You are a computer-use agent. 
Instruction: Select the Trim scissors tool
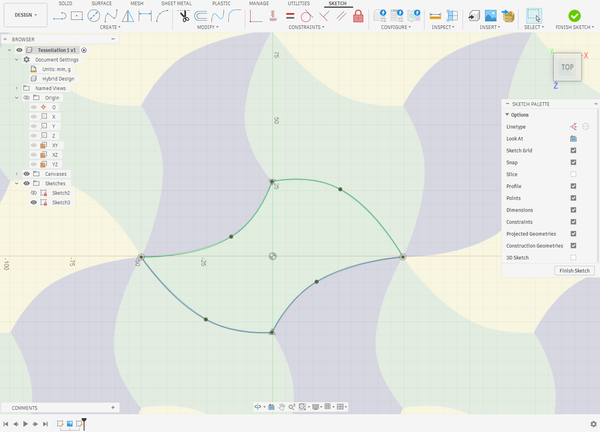pyautogui.click(x=184, y=16)
